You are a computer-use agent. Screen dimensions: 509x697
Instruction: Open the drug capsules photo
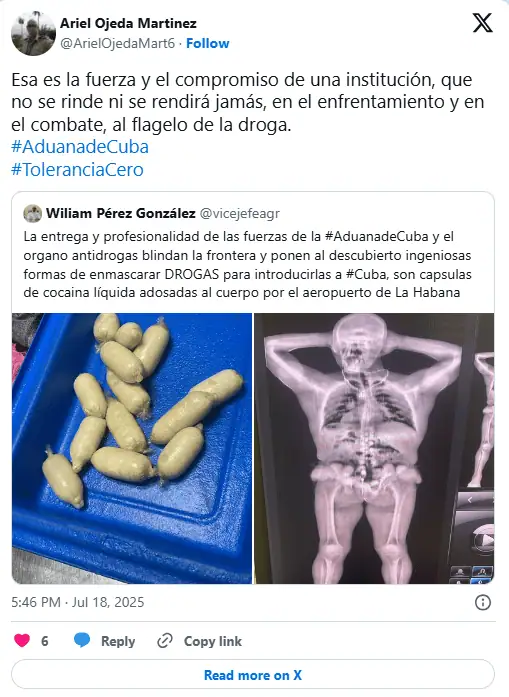click(x=132, y=448)
